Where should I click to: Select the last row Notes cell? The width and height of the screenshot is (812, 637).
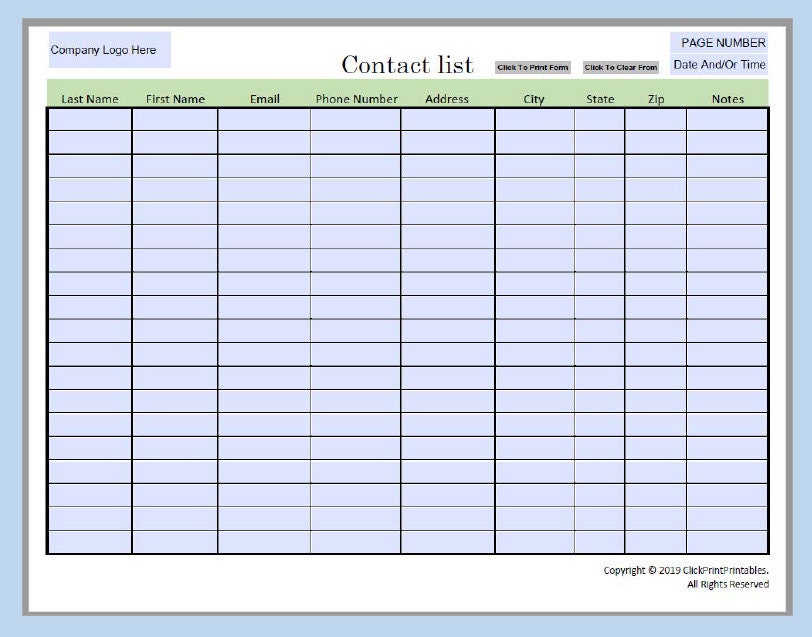(x=727, y=542)
